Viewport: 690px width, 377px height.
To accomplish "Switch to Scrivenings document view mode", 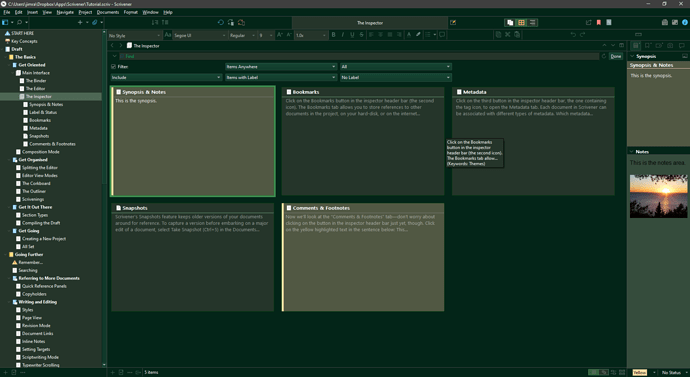I will point(510,22).
